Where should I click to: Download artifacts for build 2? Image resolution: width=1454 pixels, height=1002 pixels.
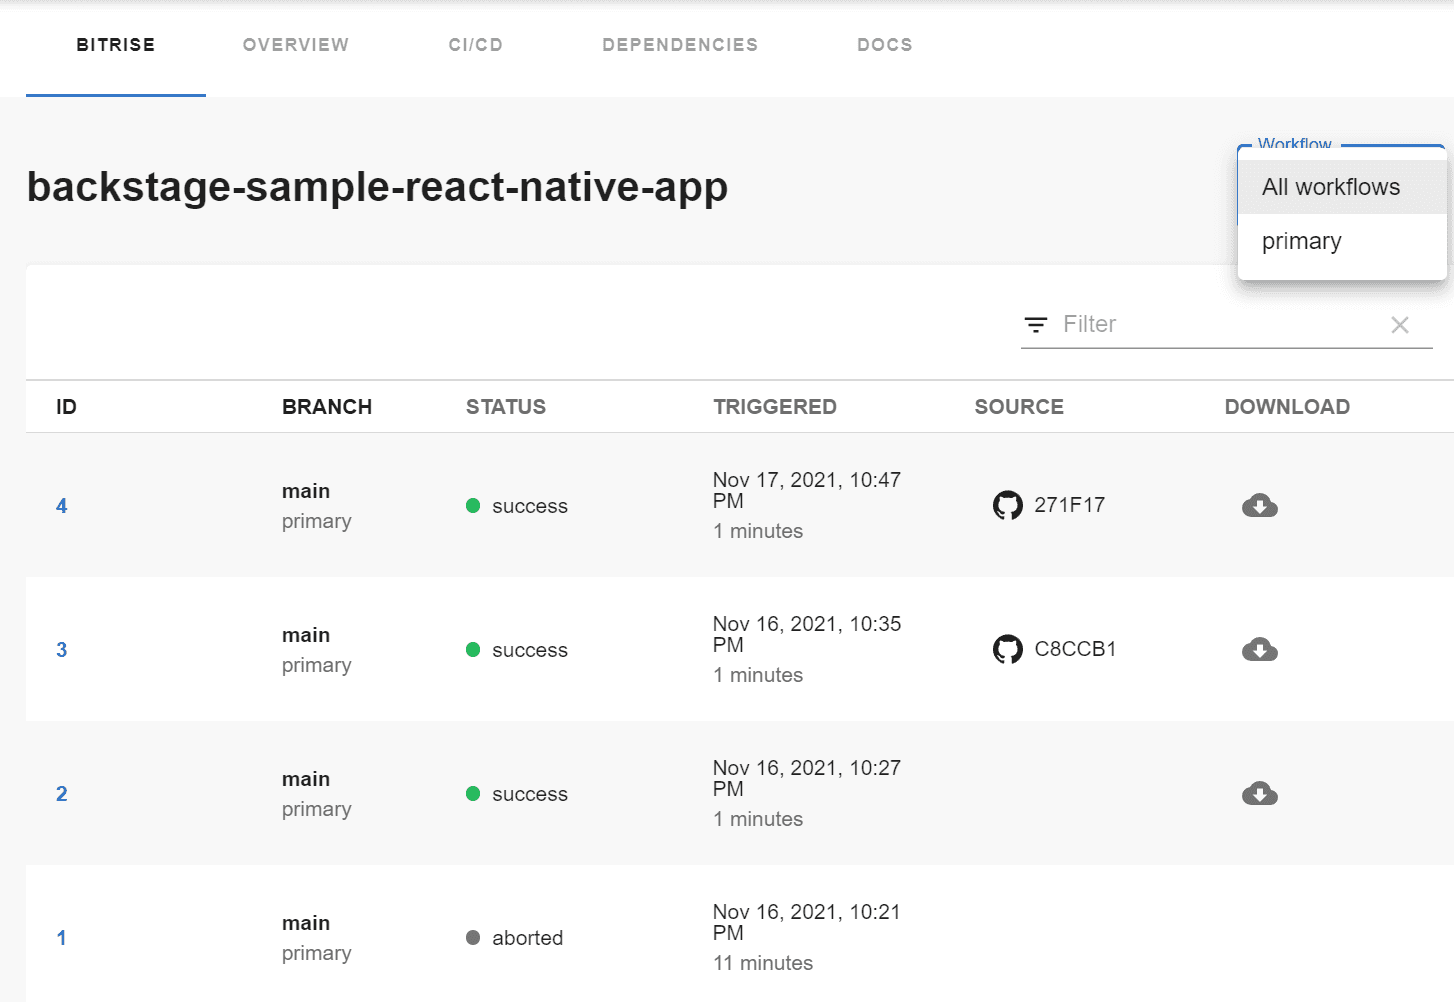click(1260, 794)
